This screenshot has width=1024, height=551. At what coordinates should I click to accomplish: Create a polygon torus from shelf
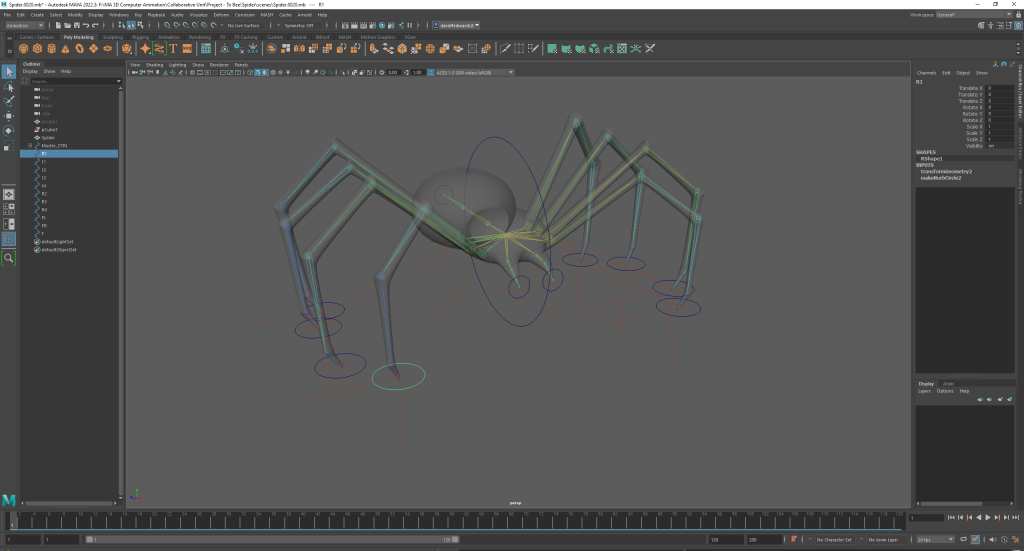tap(80, 49)
